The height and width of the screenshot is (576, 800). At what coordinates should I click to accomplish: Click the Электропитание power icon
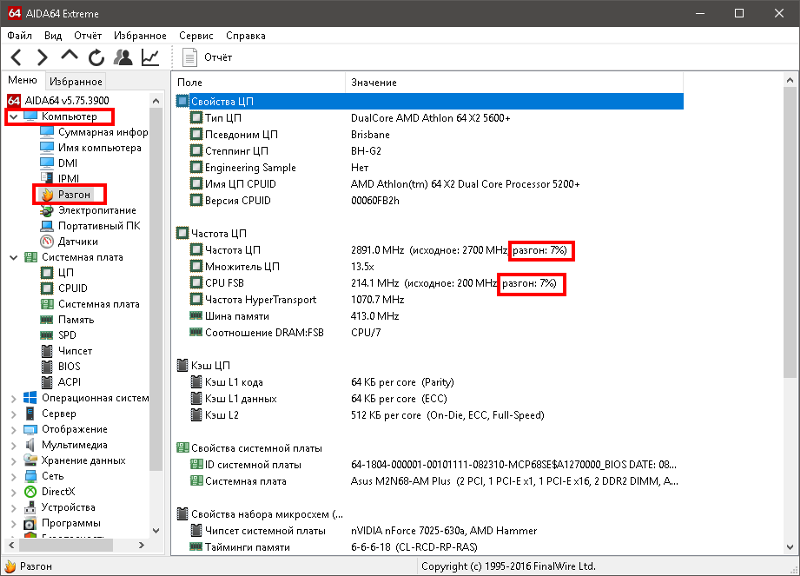click(x=47, y=210)
